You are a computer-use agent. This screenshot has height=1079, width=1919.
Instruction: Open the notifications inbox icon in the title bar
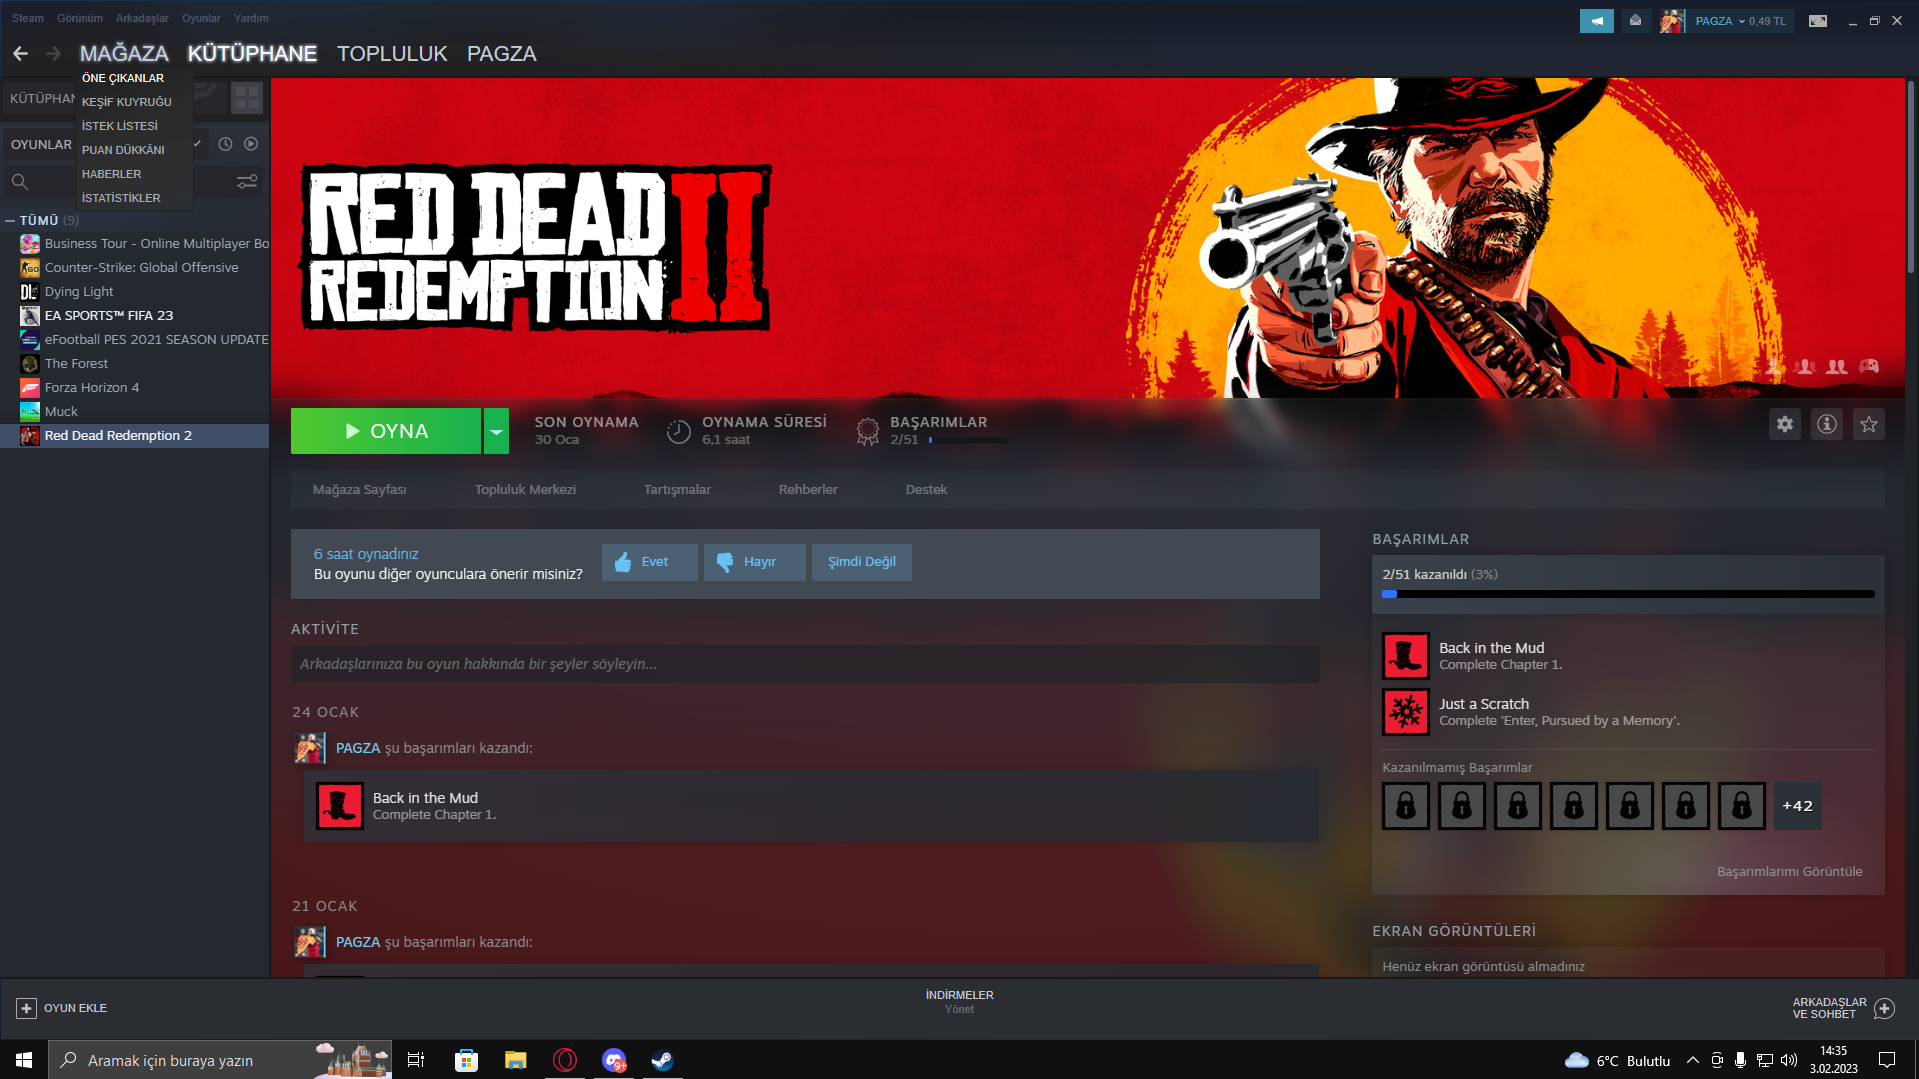pos(1635,21)
